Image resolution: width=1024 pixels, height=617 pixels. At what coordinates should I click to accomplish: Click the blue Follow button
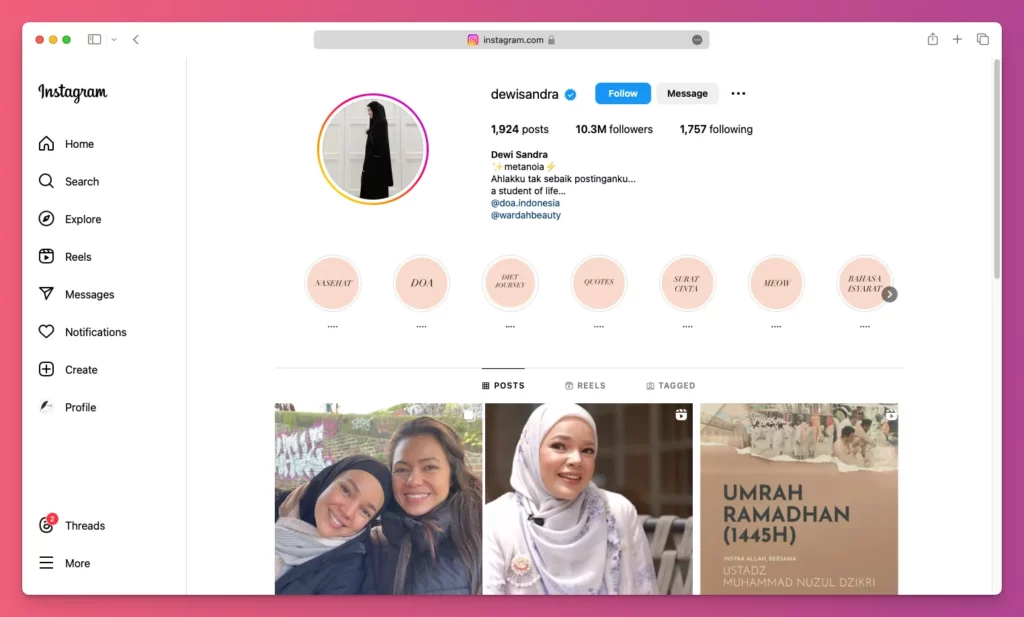coord(622,93)
